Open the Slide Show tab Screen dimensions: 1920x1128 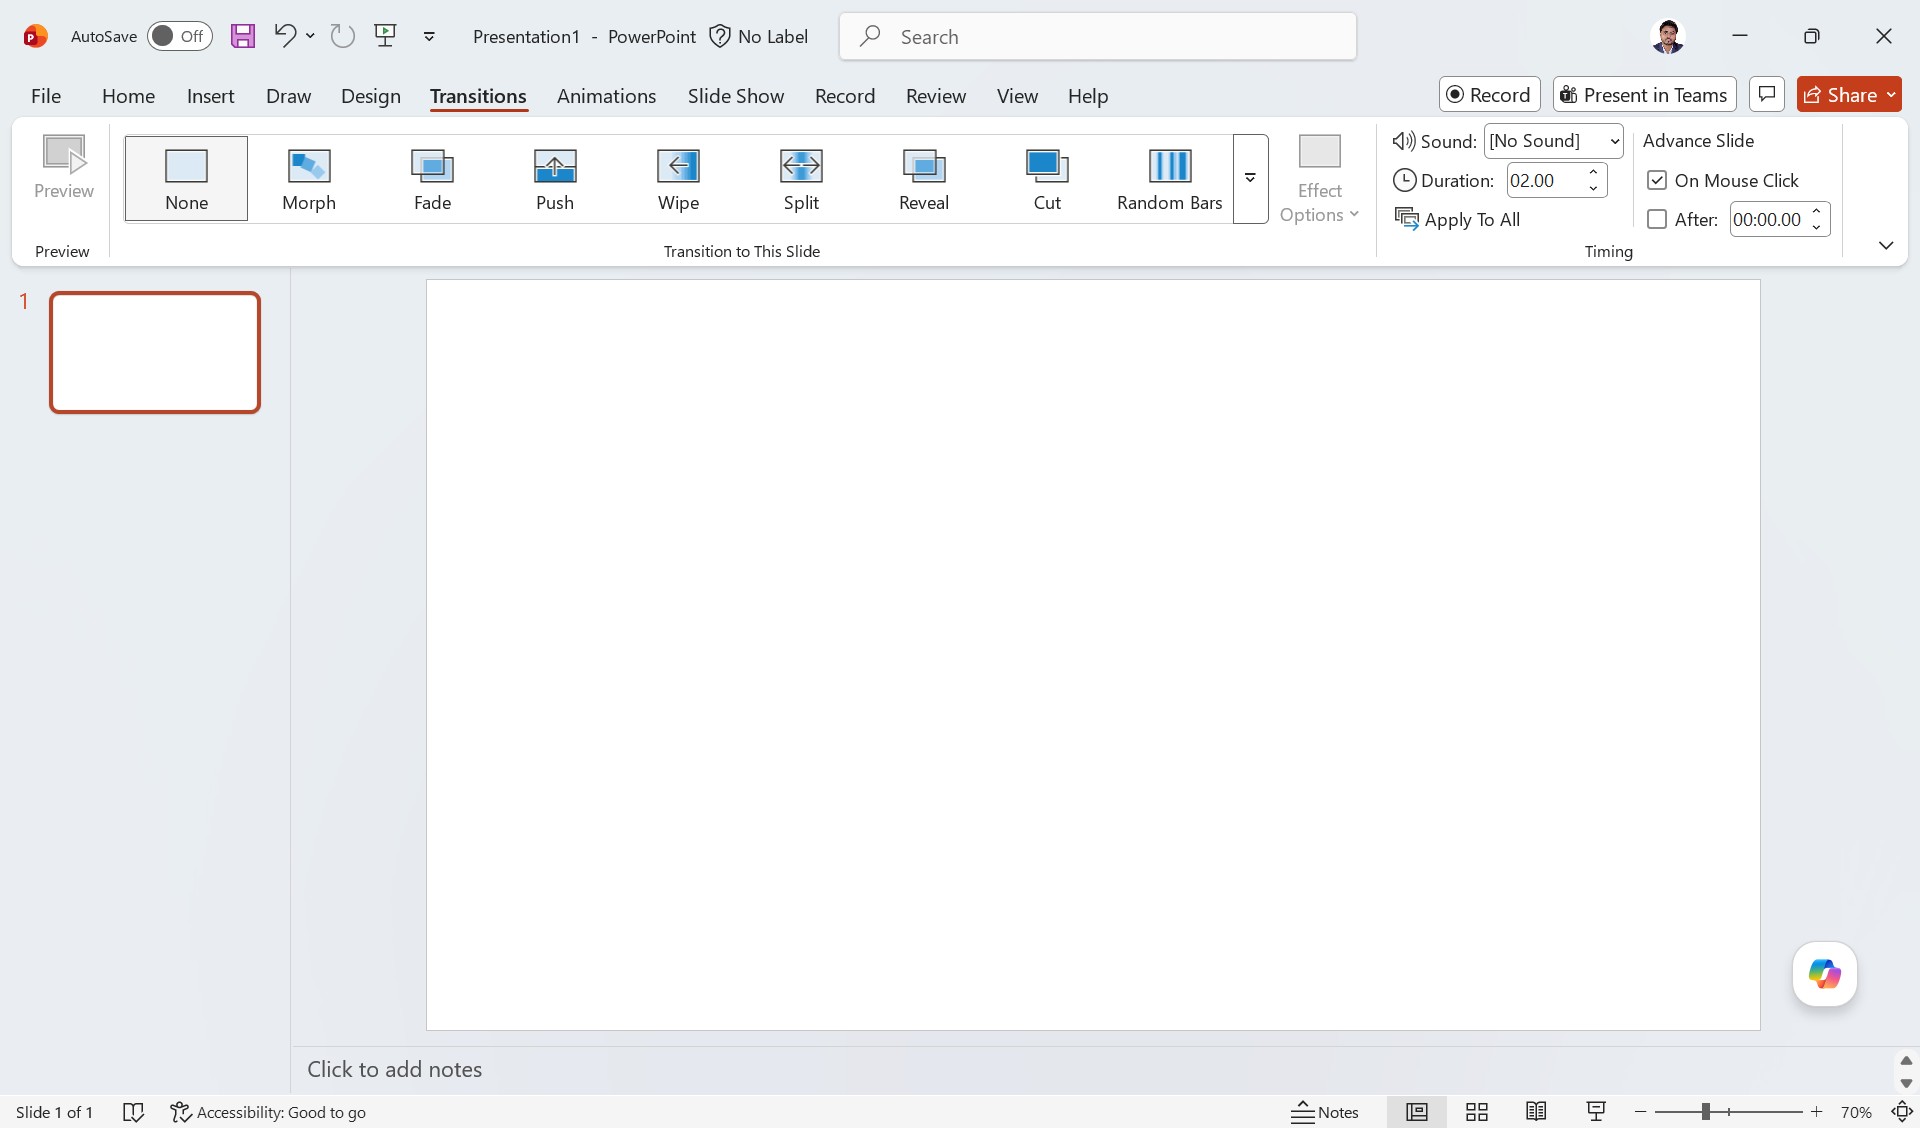coord(735,95)
